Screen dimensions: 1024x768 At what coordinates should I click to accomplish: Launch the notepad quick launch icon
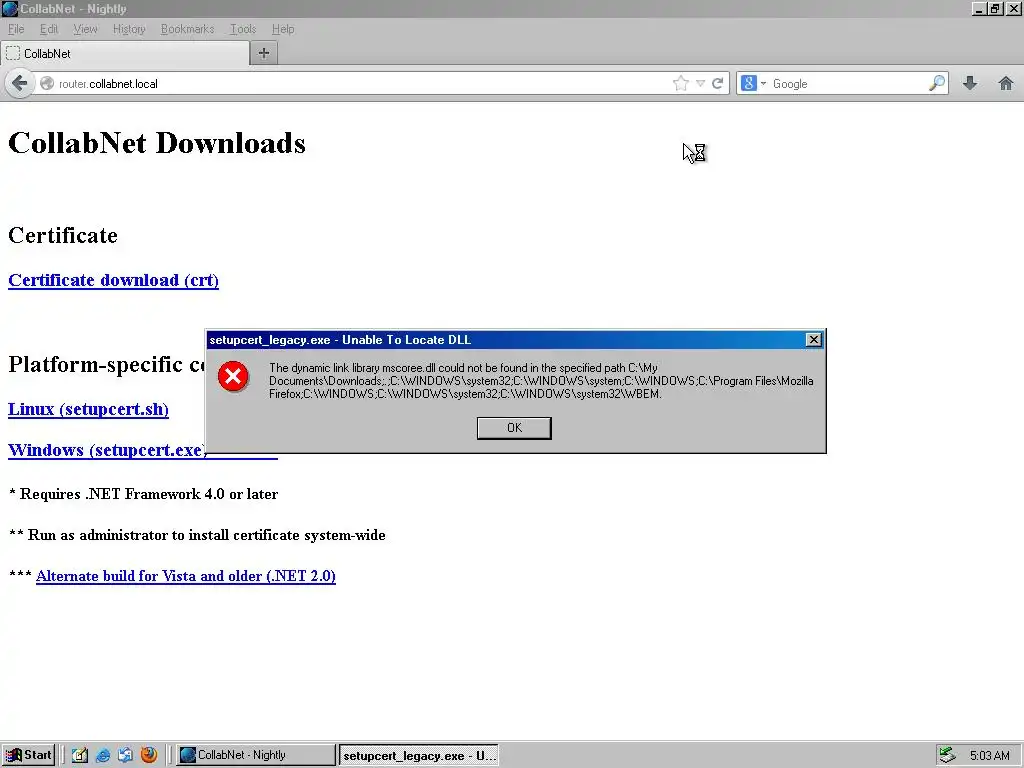(x=80, y=755)
